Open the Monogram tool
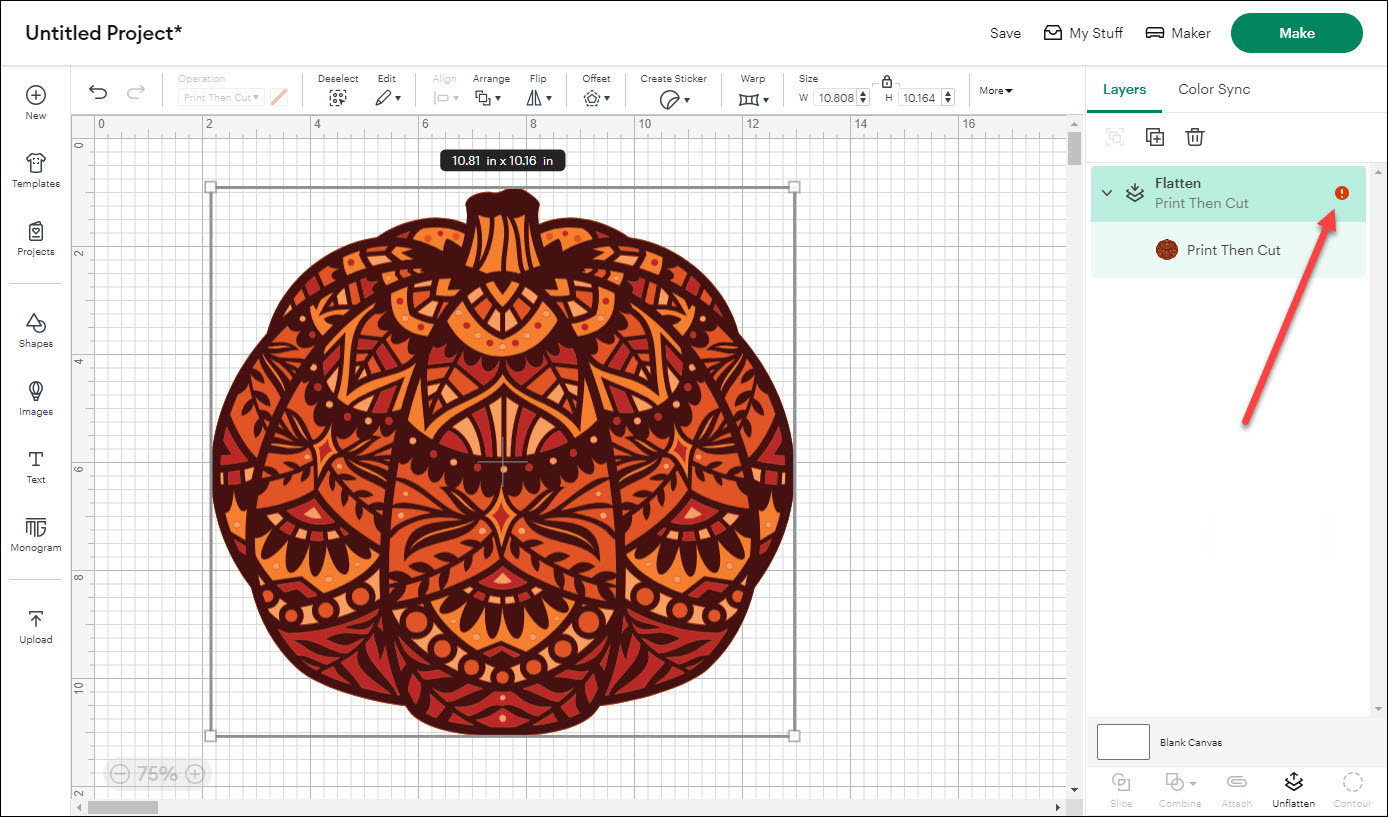The width and height of the screenshot is (1388, 817). click(x=36, y=534)
